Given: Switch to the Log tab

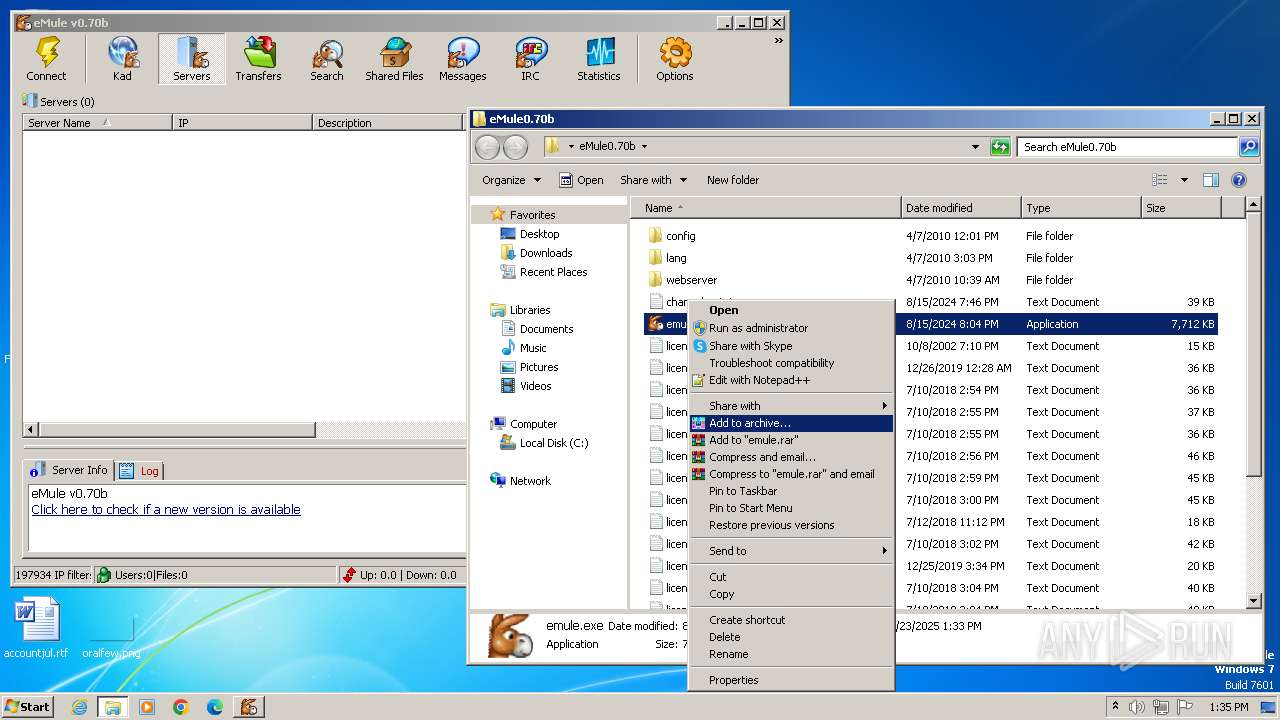Looking at the screenshot, I should coord(140,470).
